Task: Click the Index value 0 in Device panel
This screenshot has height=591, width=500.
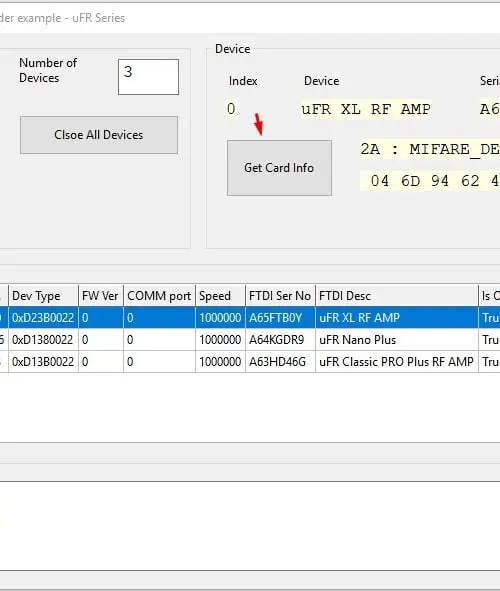Action: click(x=231, y=109)
